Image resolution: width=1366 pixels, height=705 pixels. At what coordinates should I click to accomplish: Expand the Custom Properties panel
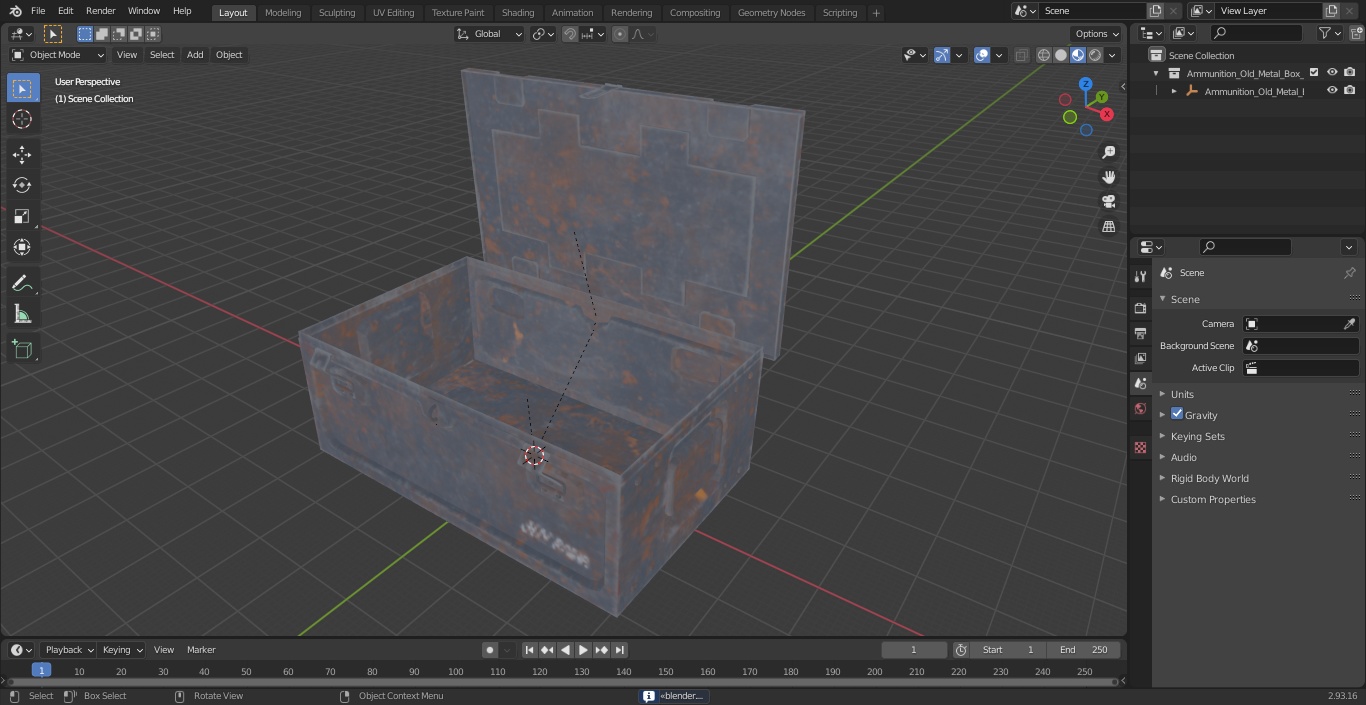1212,499
